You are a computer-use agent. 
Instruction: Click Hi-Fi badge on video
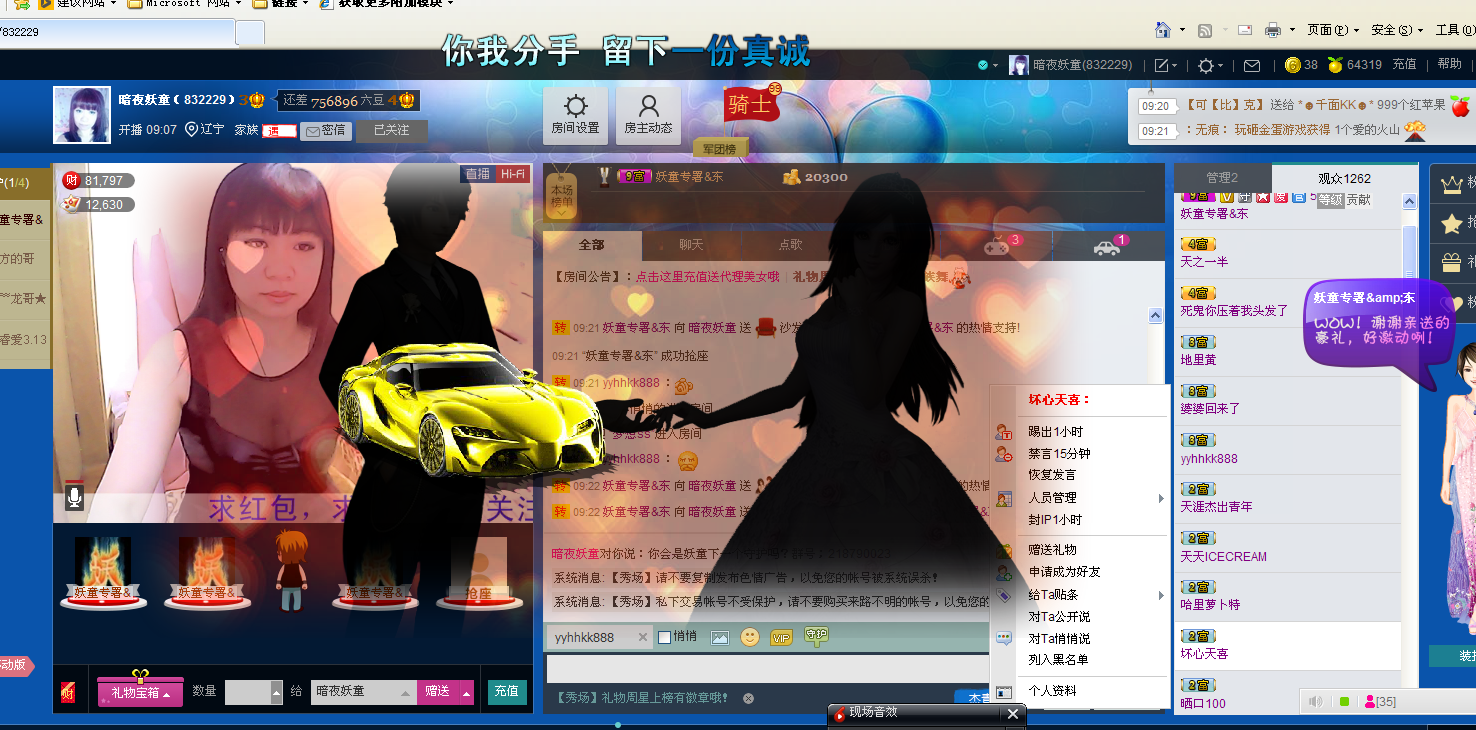(x=512, y=174)
